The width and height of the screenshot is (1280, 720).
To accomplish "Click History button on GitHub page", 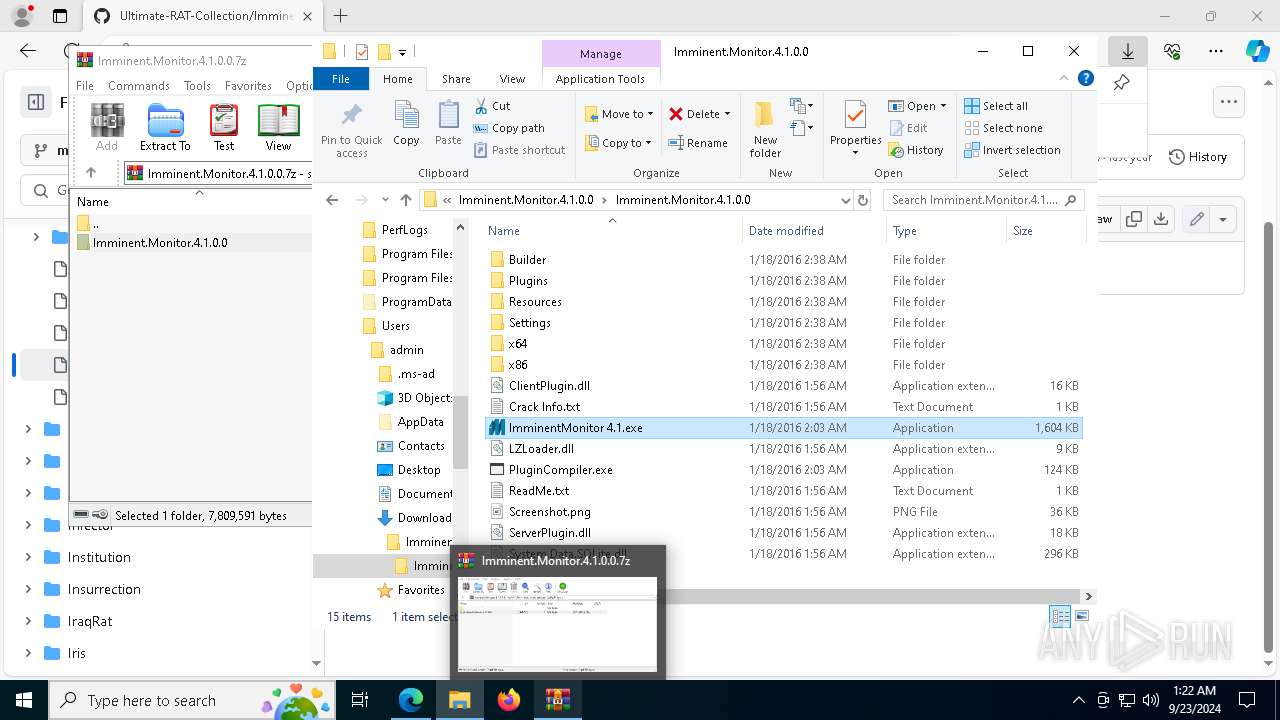I will tap(1197, 157).
